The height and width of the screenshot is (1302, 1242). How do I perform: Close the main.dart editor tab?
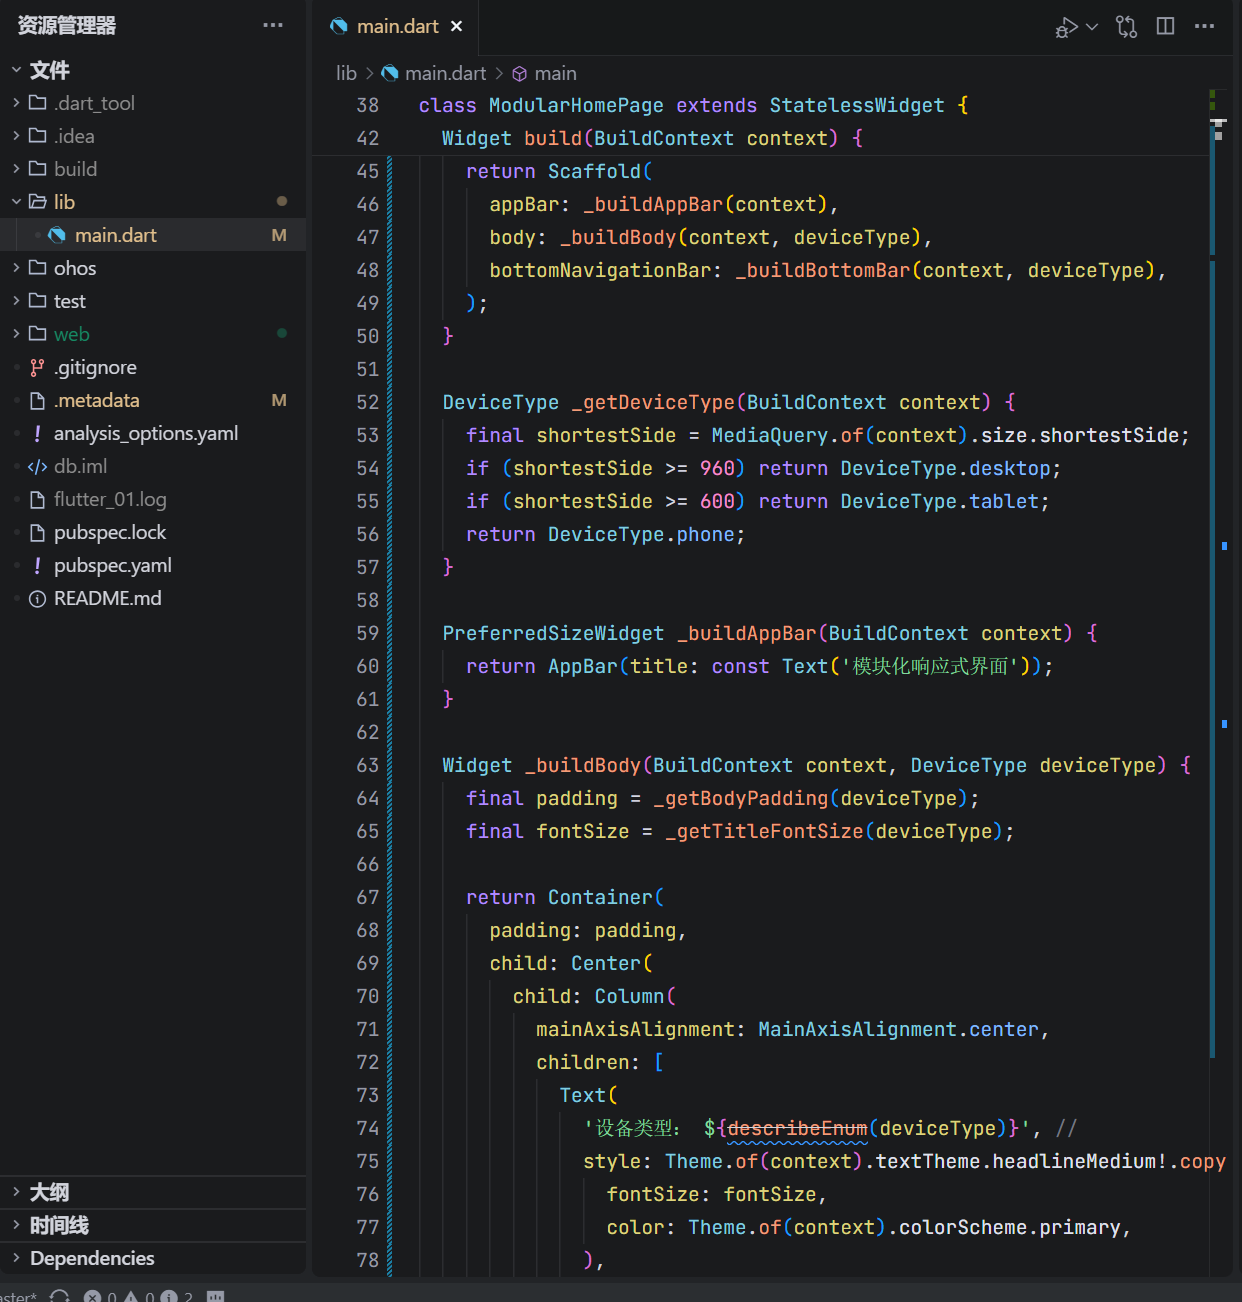pyautogui.click(x=457, y=26)
